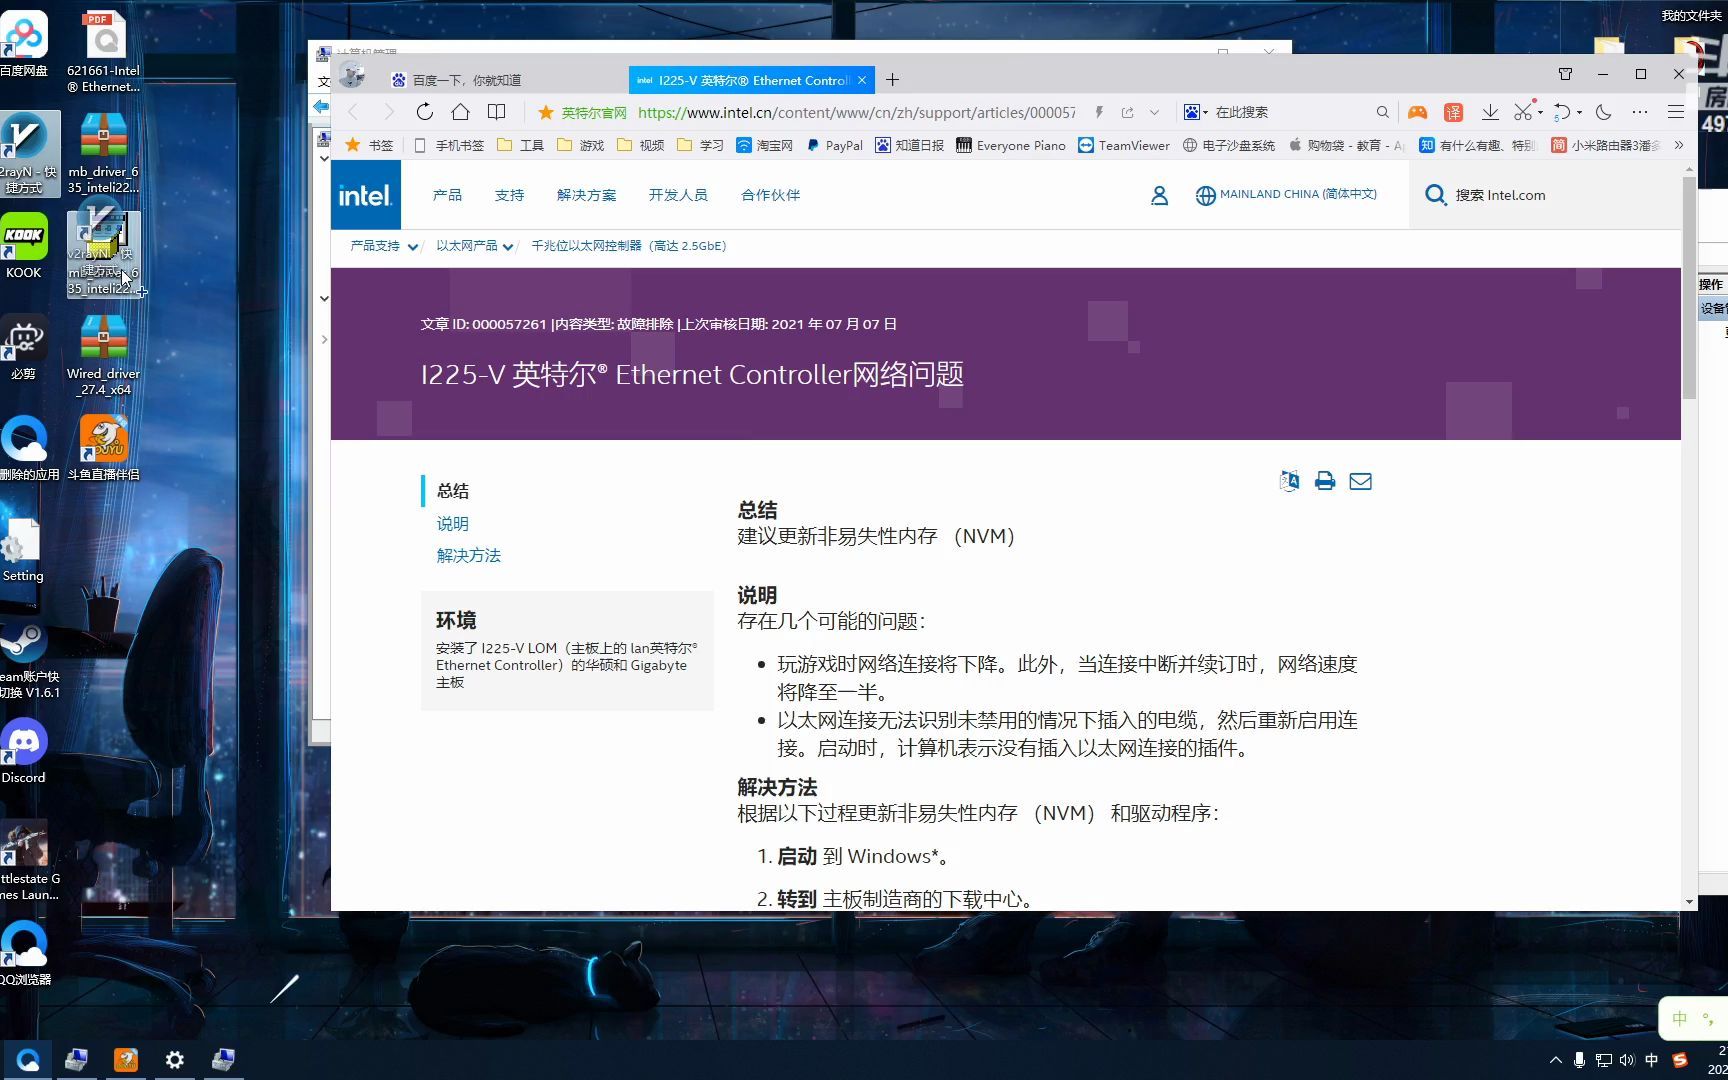The width and height of the screenshot is (1728, 1080).
Task: Open the 学习 bookmark folder
Action: [700, 145]
